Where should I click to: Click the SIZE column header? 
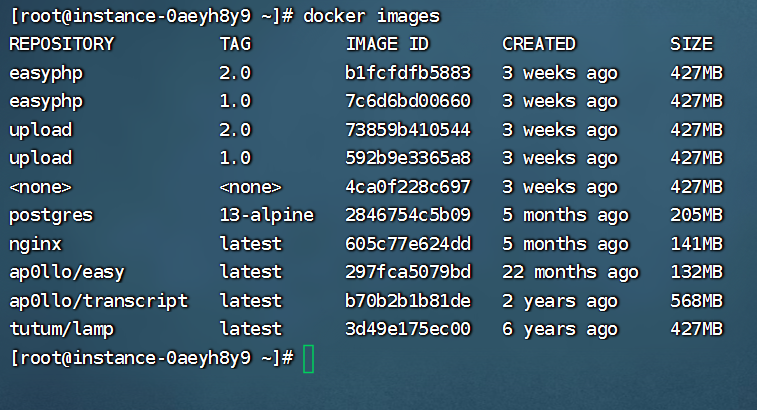click(691, 44)
